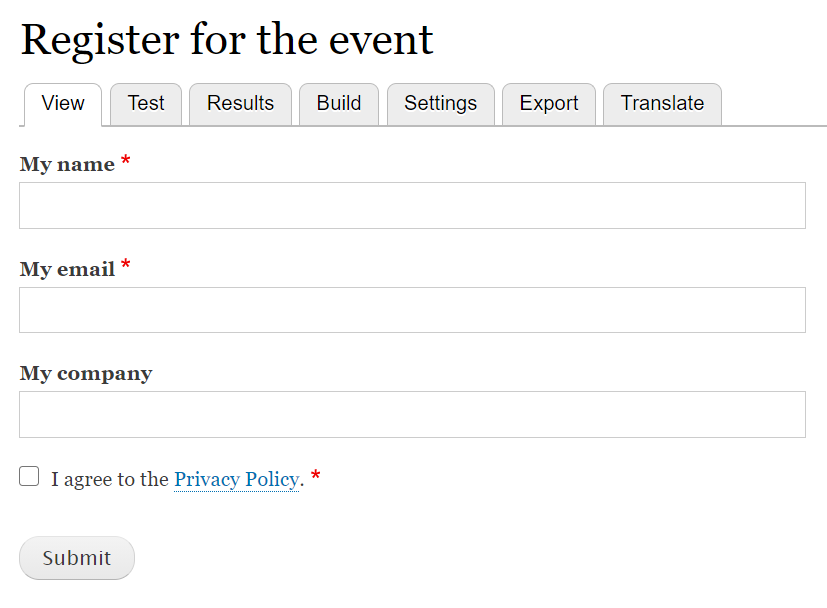
Task: Check the Privacy Policy agreement checkbox
Action: pos(29,476)
